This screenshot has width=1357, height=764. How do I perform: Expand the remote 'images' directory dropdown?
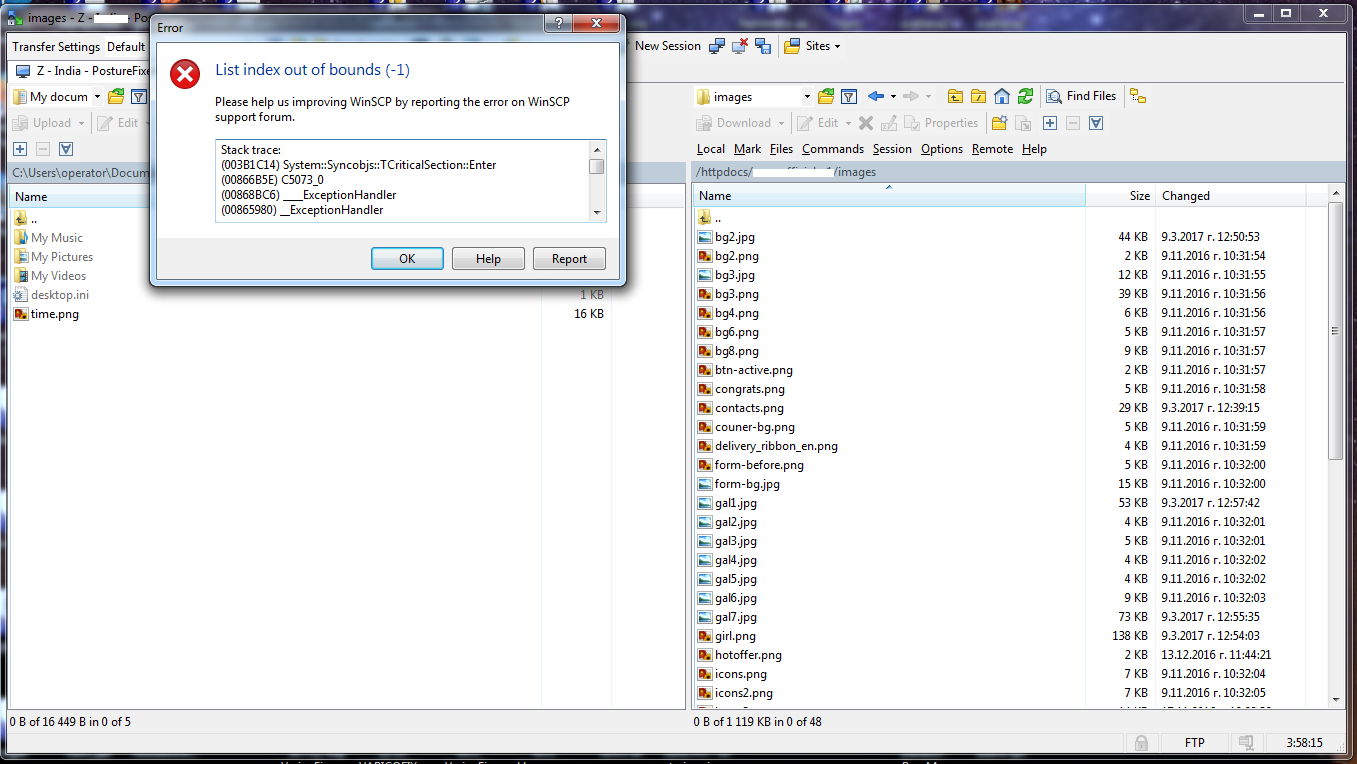click(806, 97)
